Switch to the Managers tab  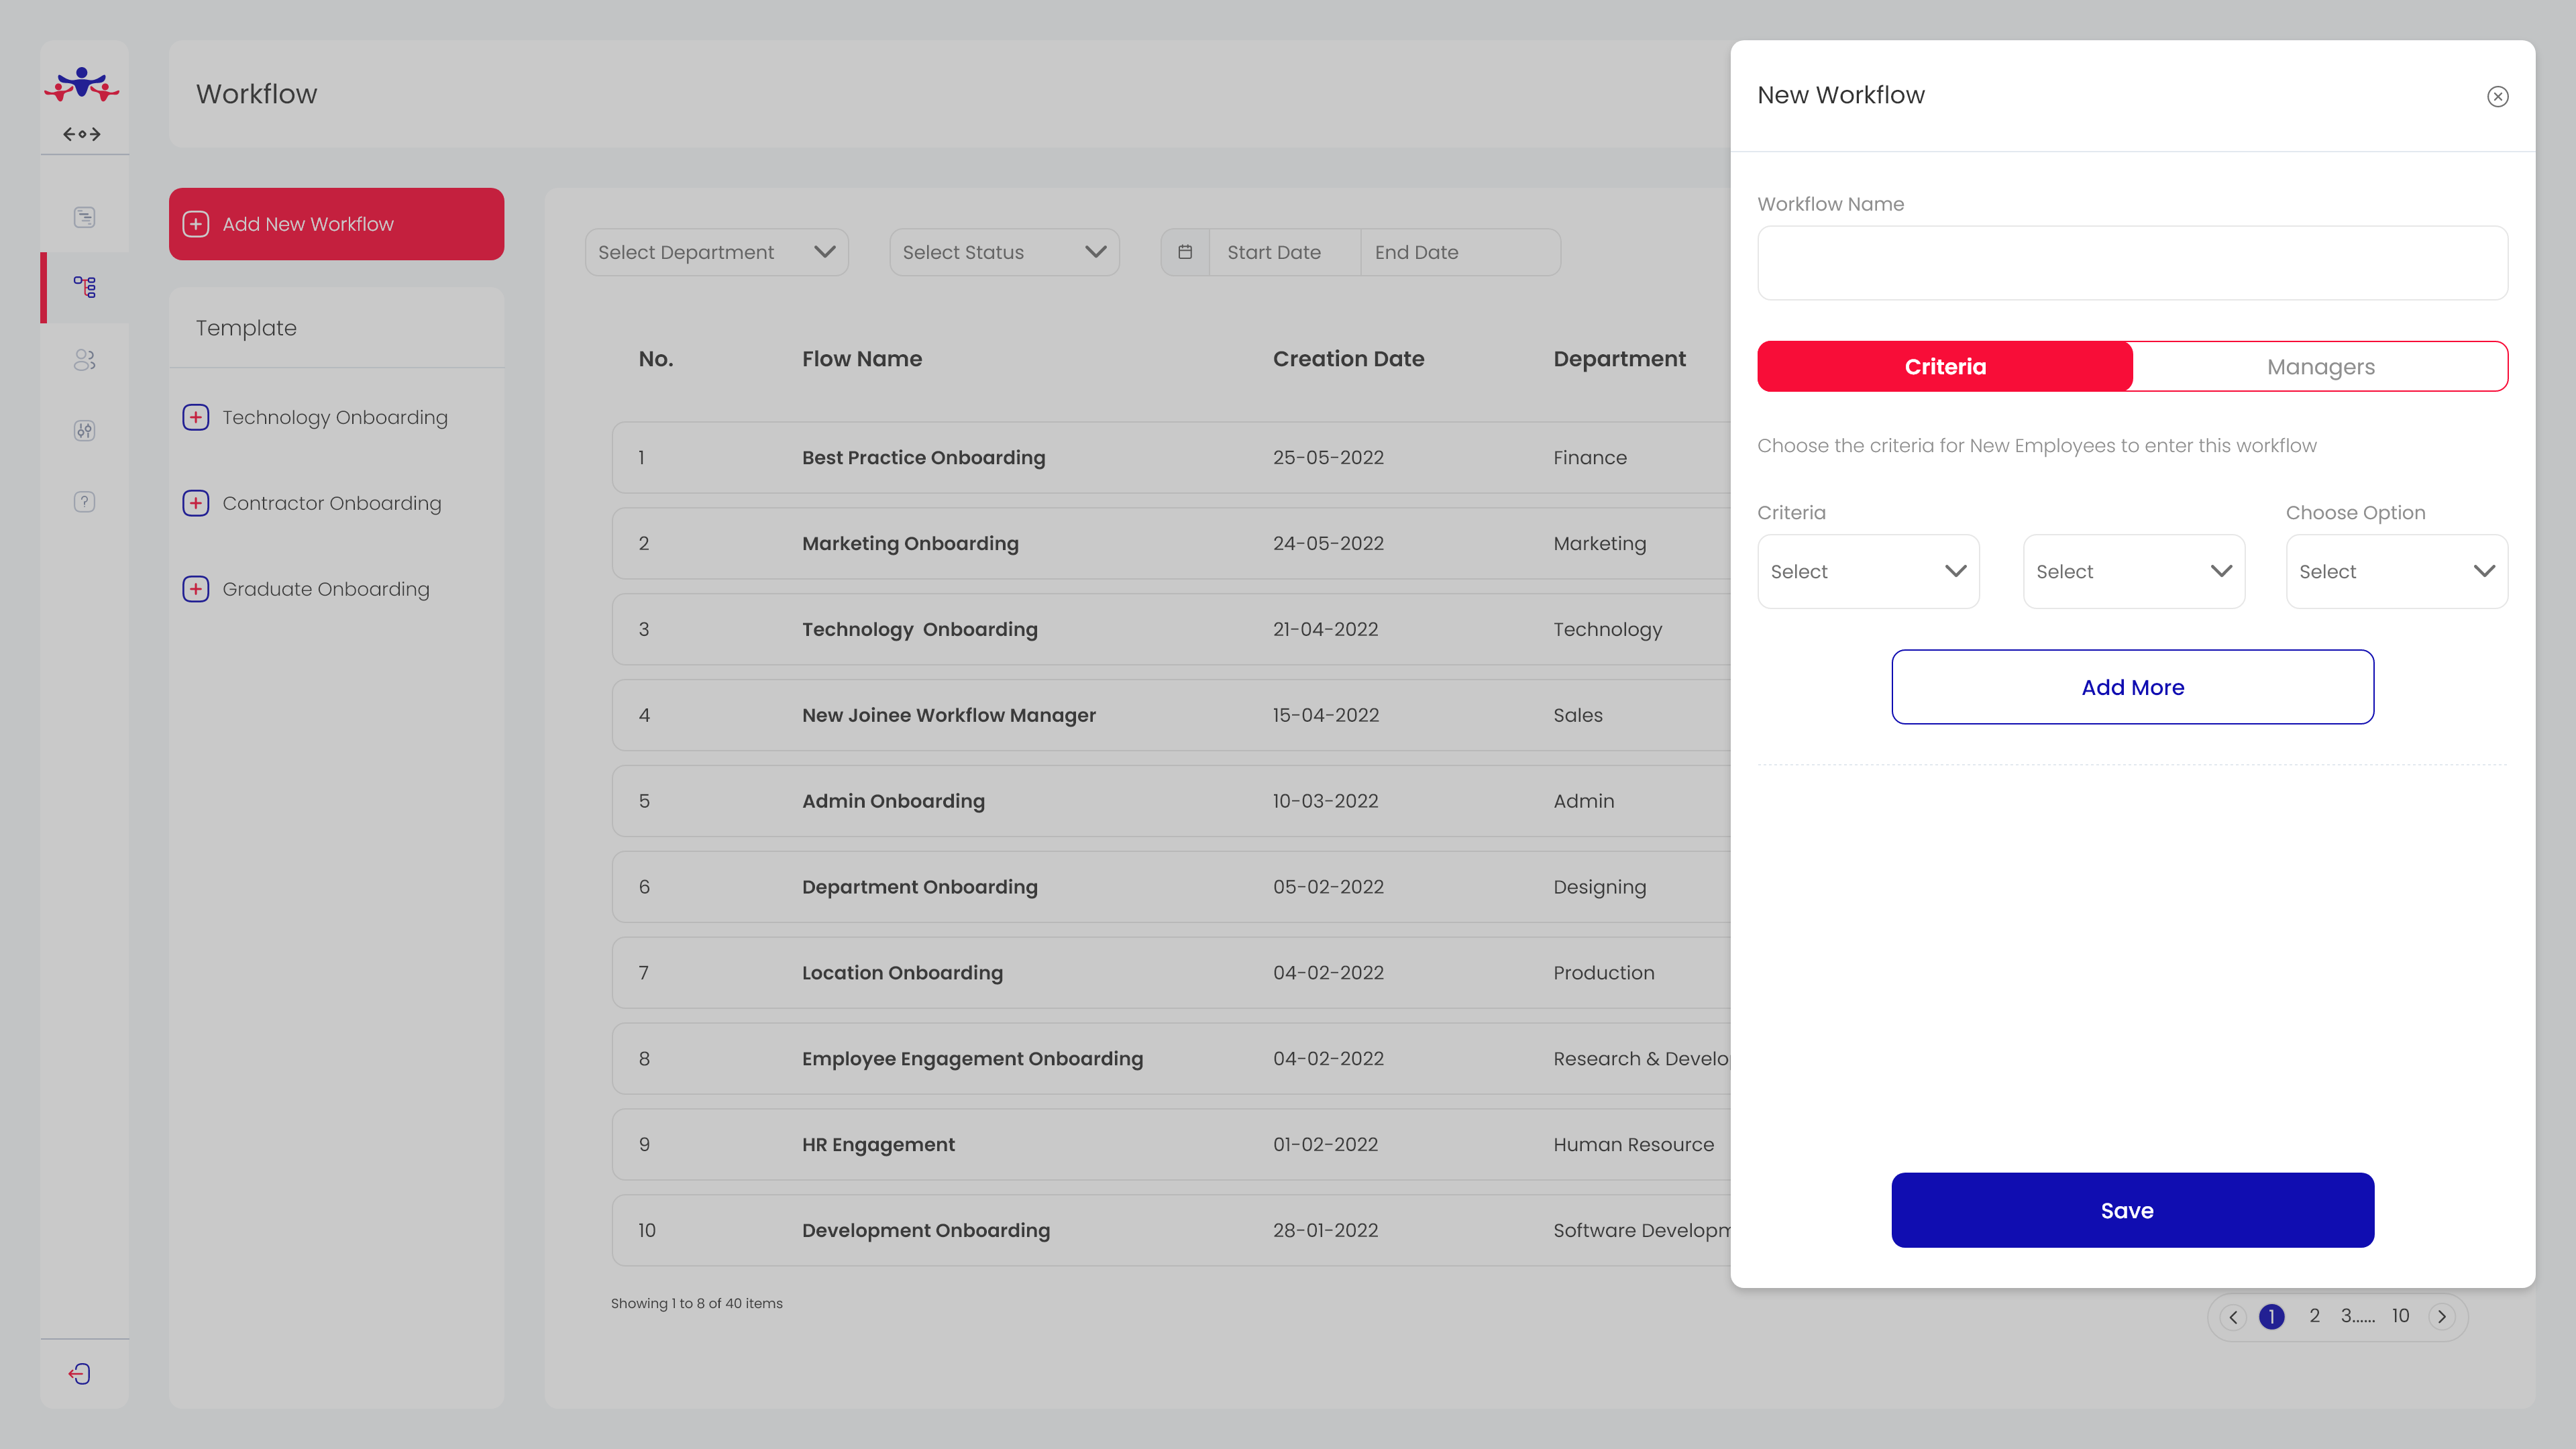coord(2320,367)
